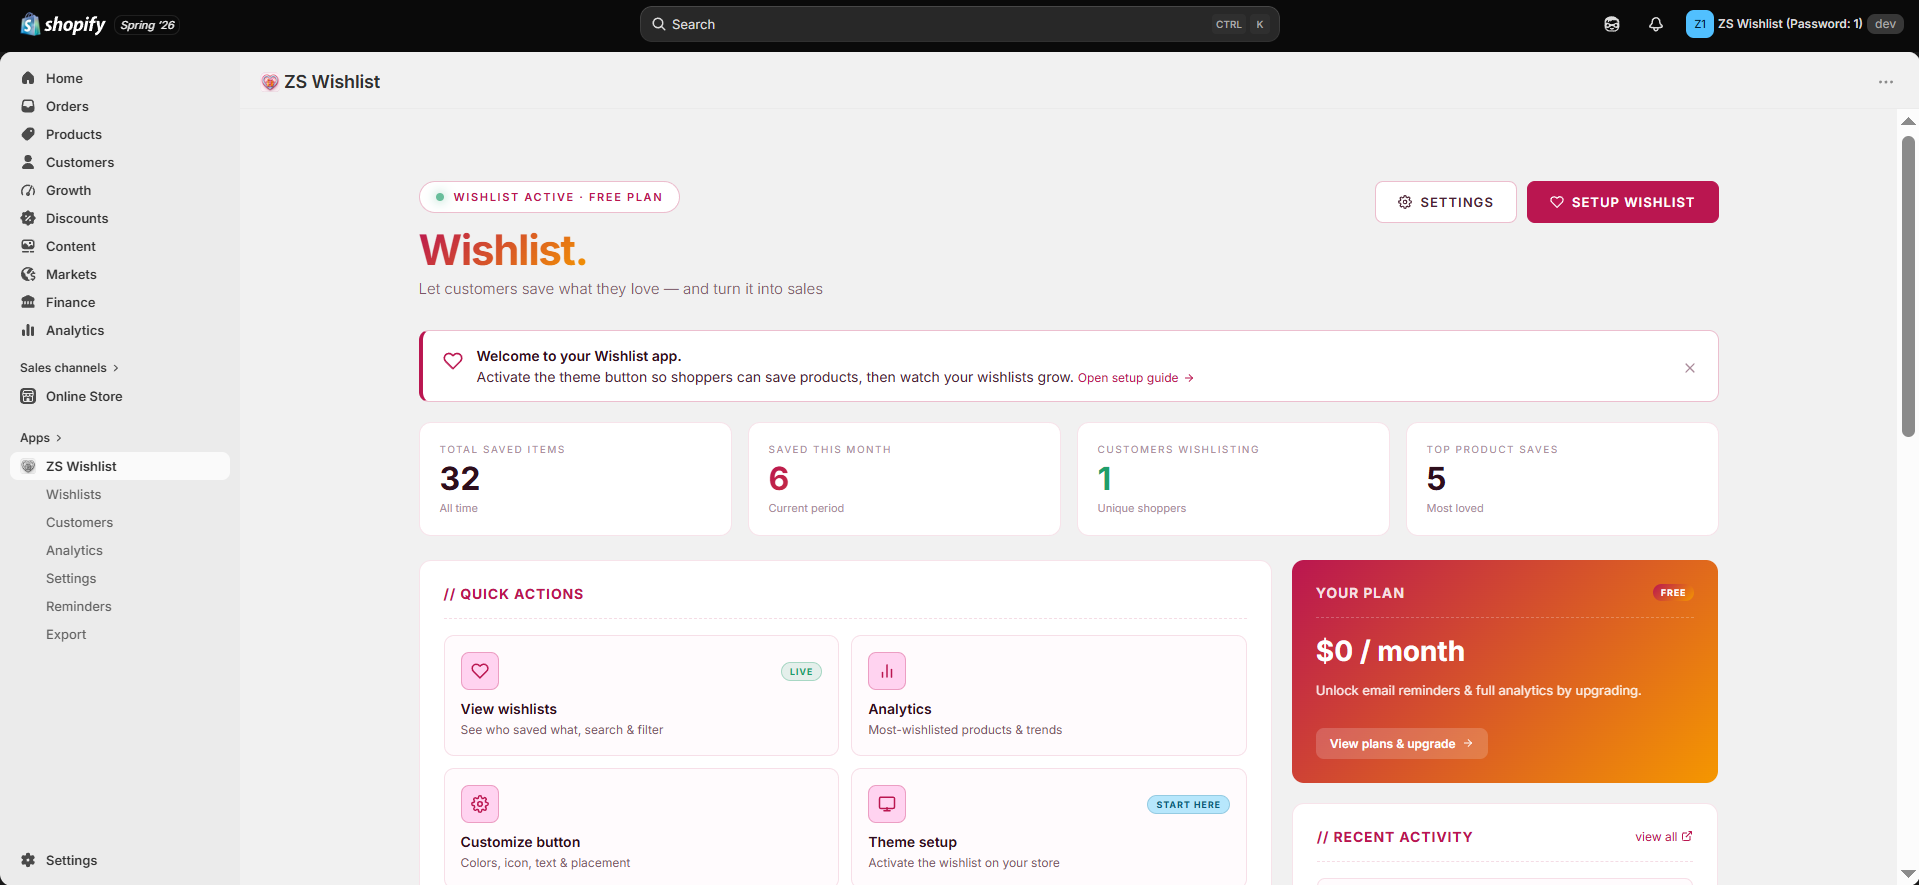Screen dimensions: 1919x885
Task: Click View plans & upgrade button
Action: (x=1401, y=743)
